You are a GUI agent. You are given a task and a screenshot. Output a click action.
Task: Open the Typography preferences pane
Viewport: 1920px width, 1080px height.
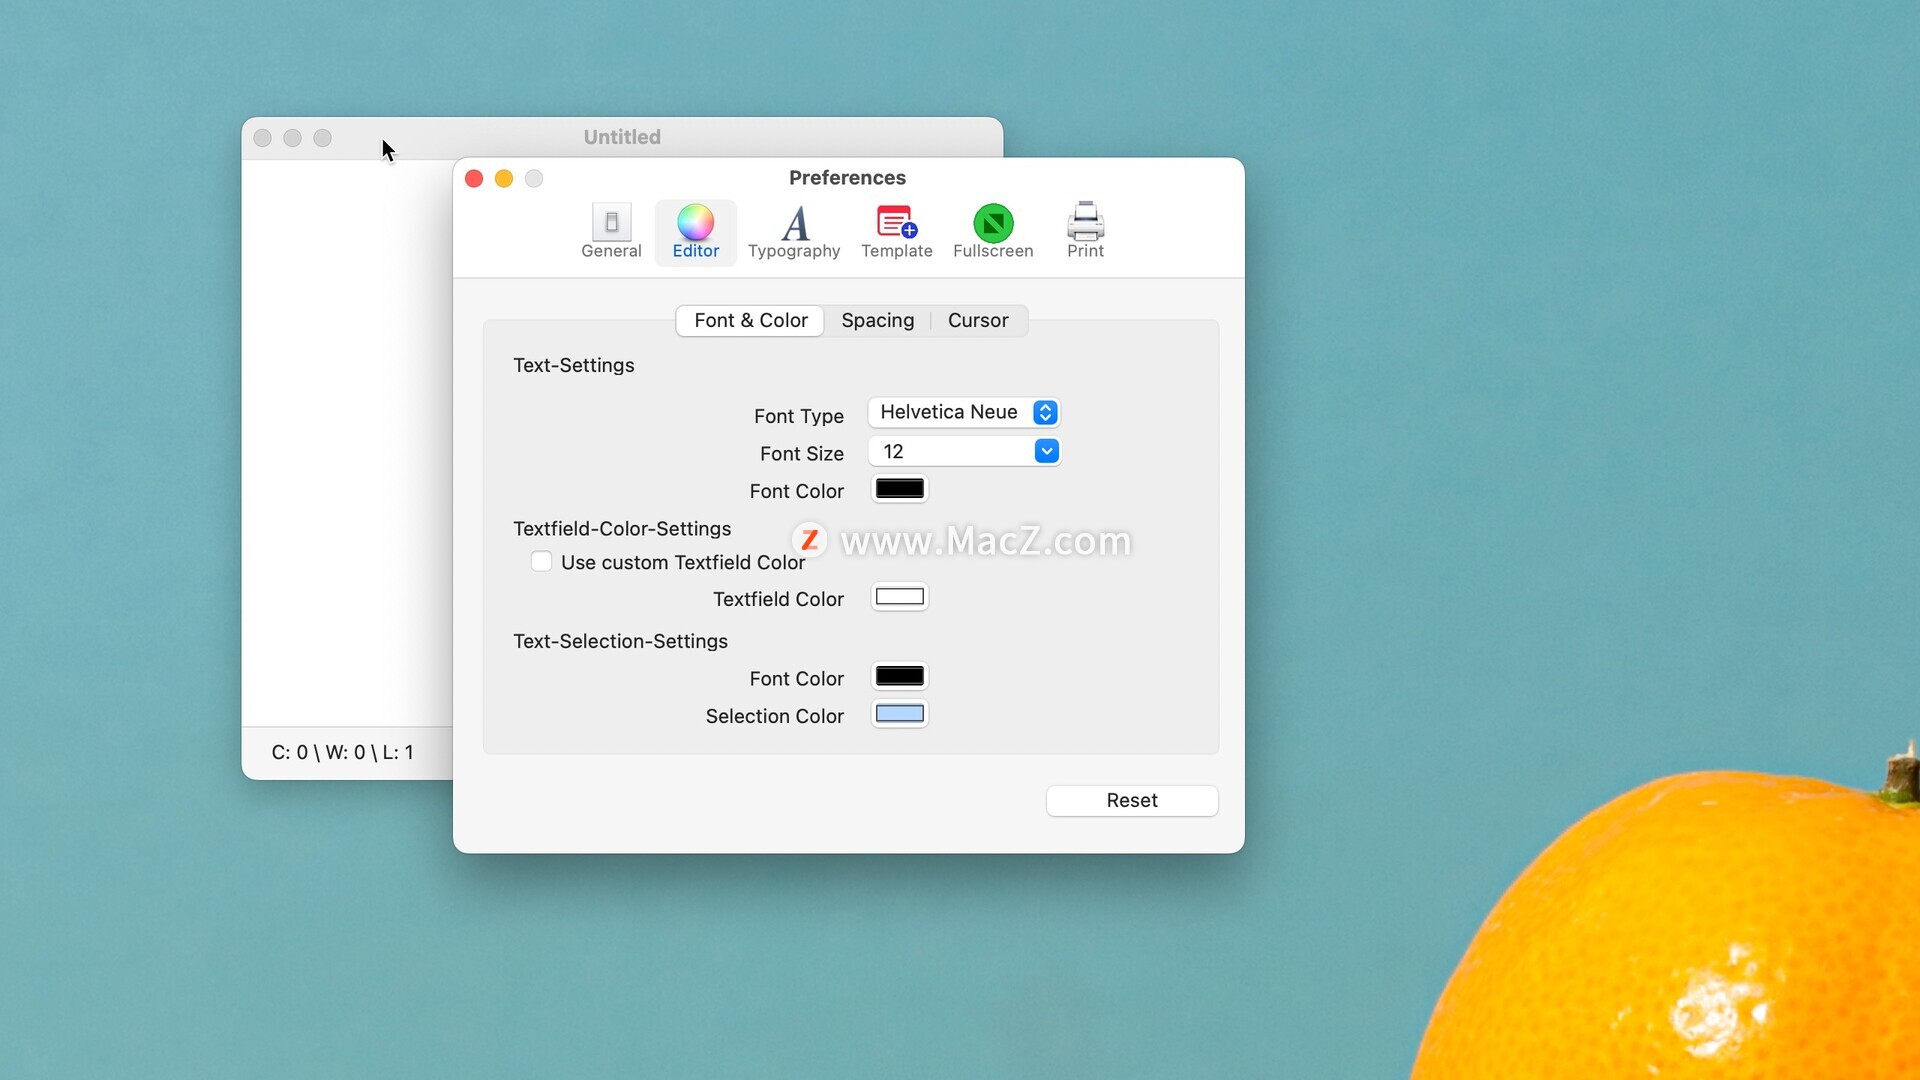click(794, 232)
